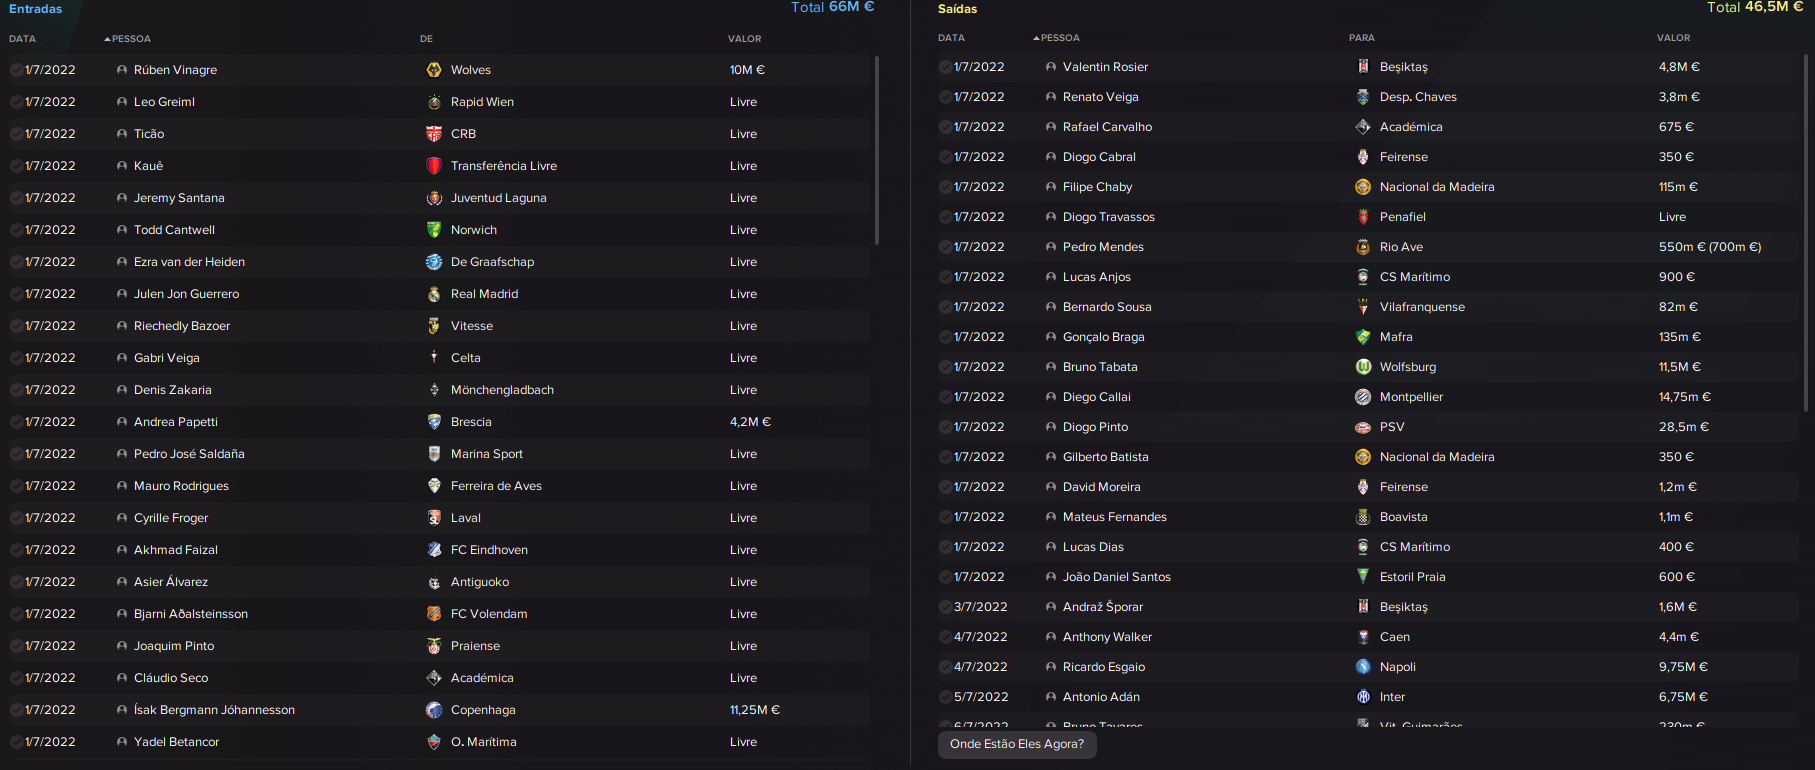
Task: Click the Napoli club crest
Action: click(1363, 667)
